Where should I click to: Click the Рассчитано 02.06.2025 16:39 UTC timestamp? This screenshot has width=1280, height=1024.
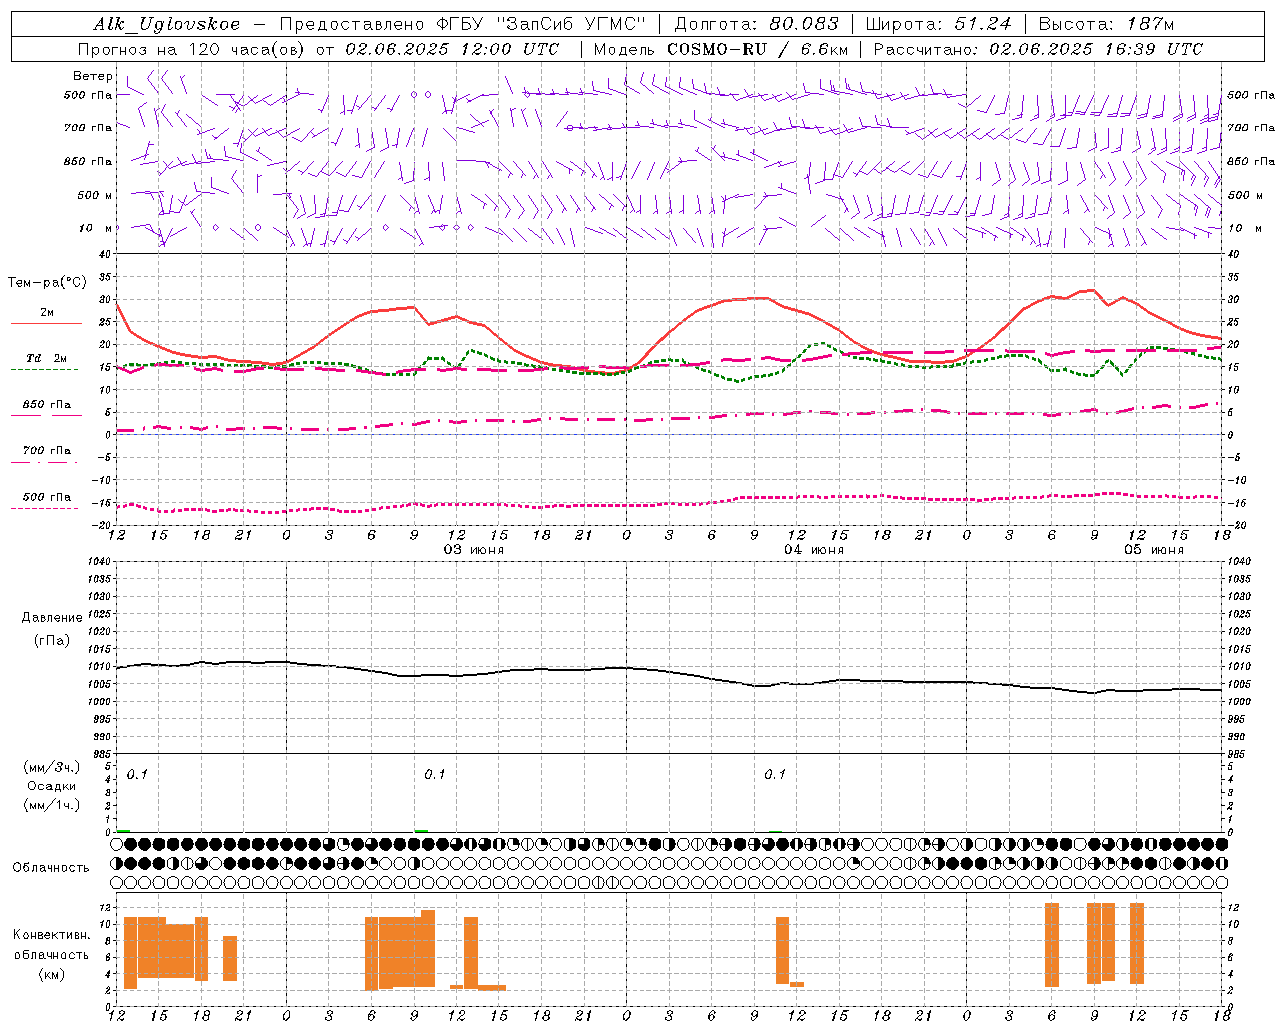pos(1038,49)
